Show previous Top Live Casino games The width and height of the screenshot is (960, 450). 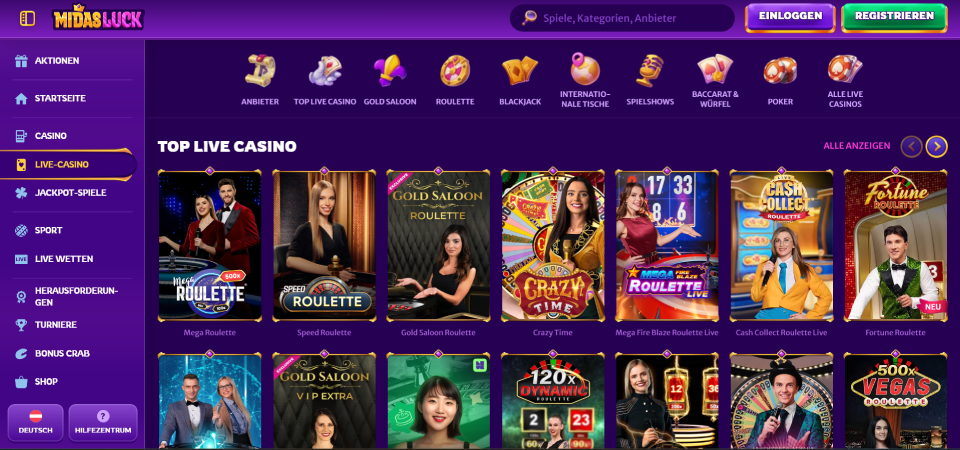tap(911, 146)
